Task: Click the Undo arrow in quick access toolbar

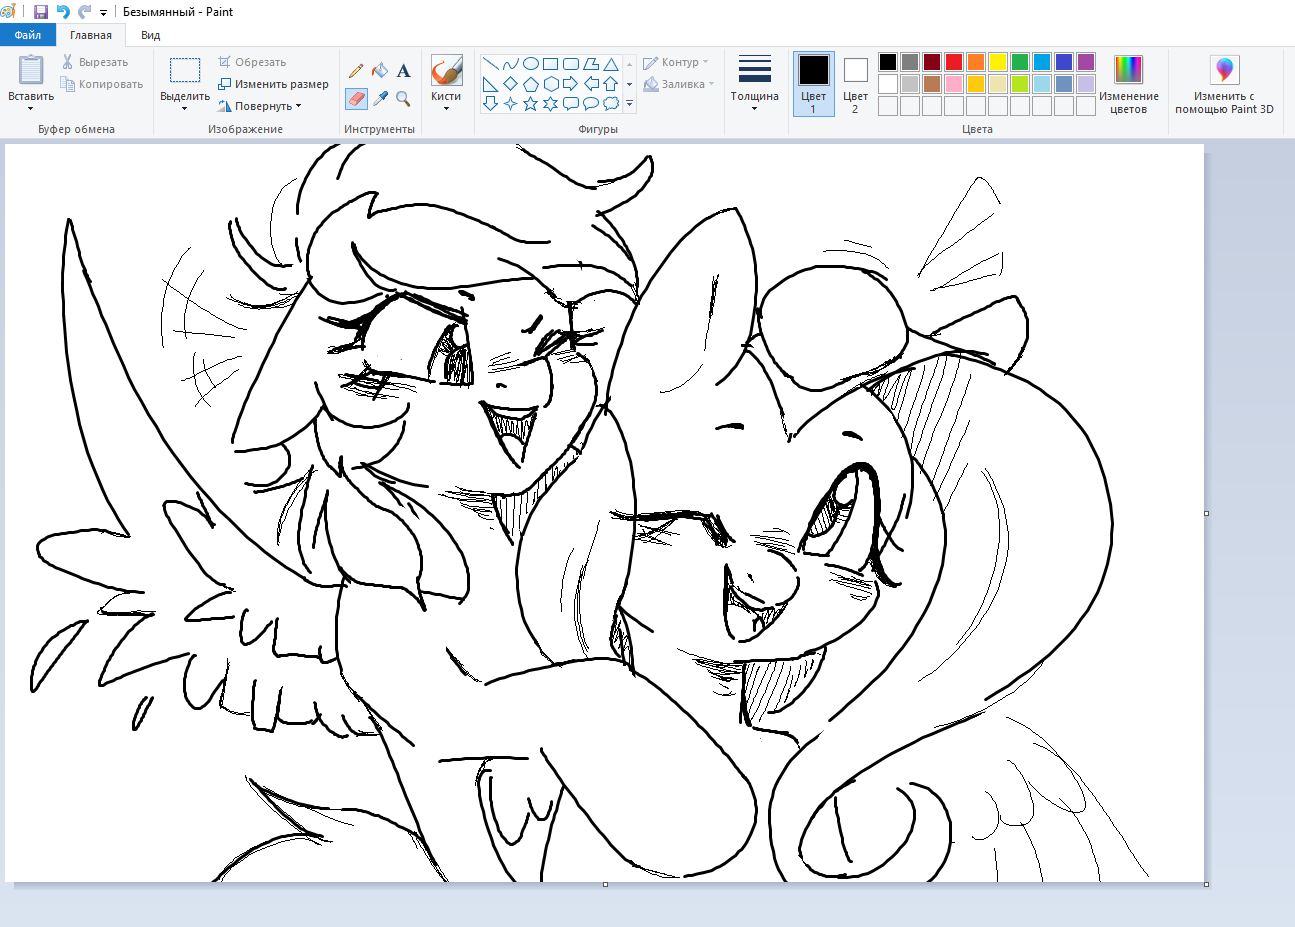Action: pos(63,12)
